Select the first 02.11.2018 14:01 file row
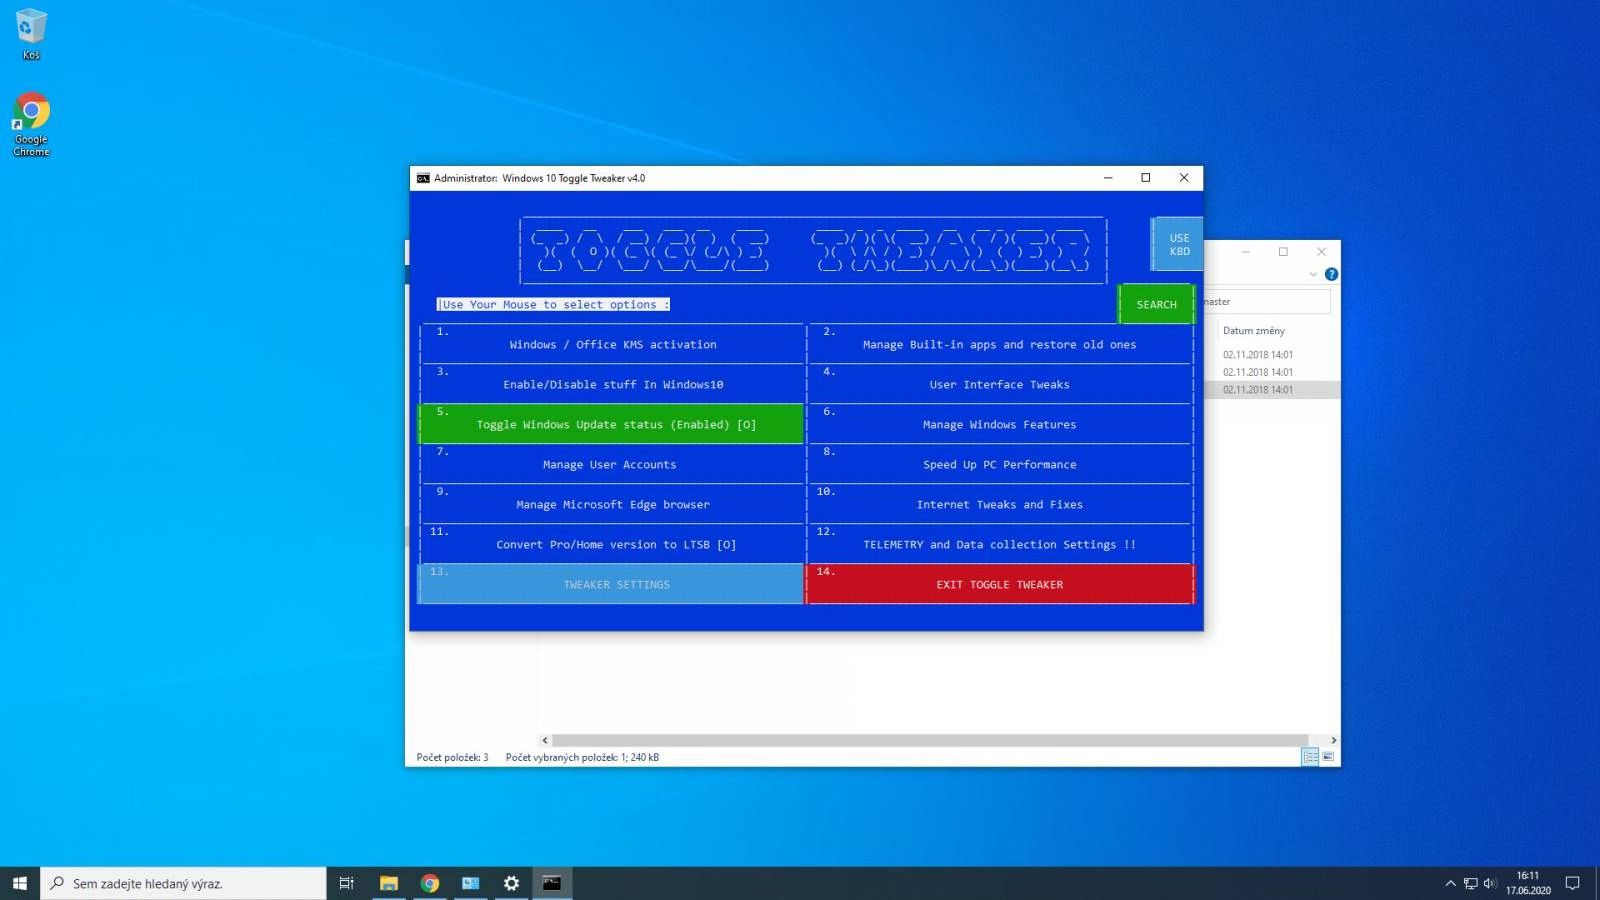The image size is (1600, 900). [1258, 354]
